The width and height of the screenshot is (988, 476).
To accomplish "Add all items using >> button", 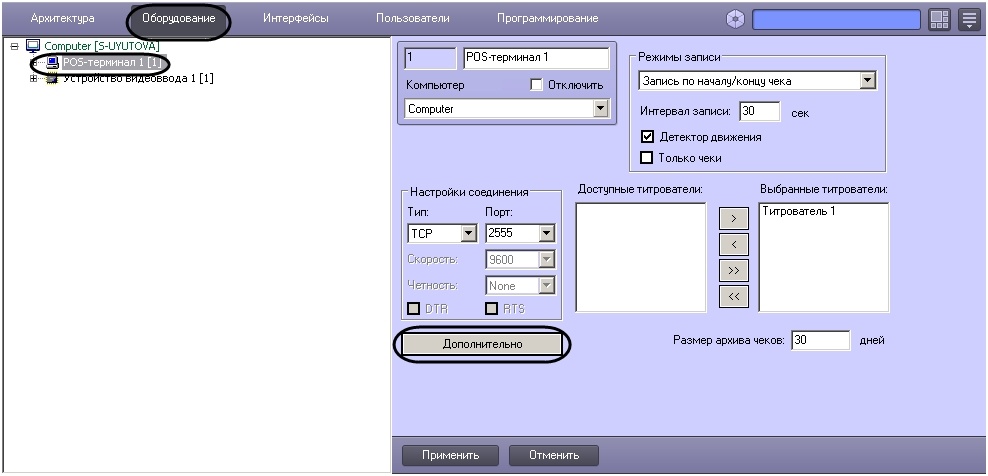I will pyautogui.click(x=733, y=270).
